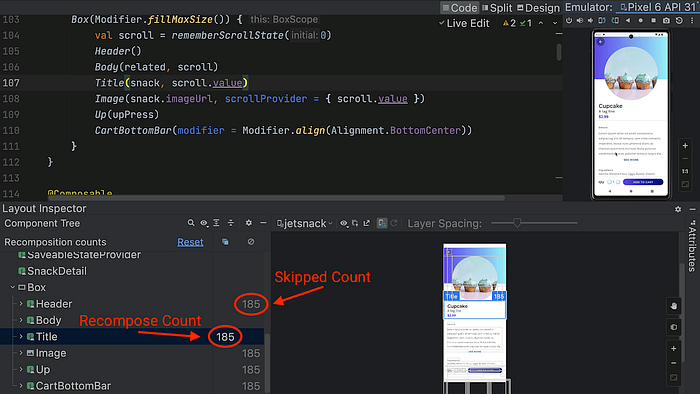Select the pan hand tool icon
700x394 pixels.
pyautogui.click(x=674, y=306)
